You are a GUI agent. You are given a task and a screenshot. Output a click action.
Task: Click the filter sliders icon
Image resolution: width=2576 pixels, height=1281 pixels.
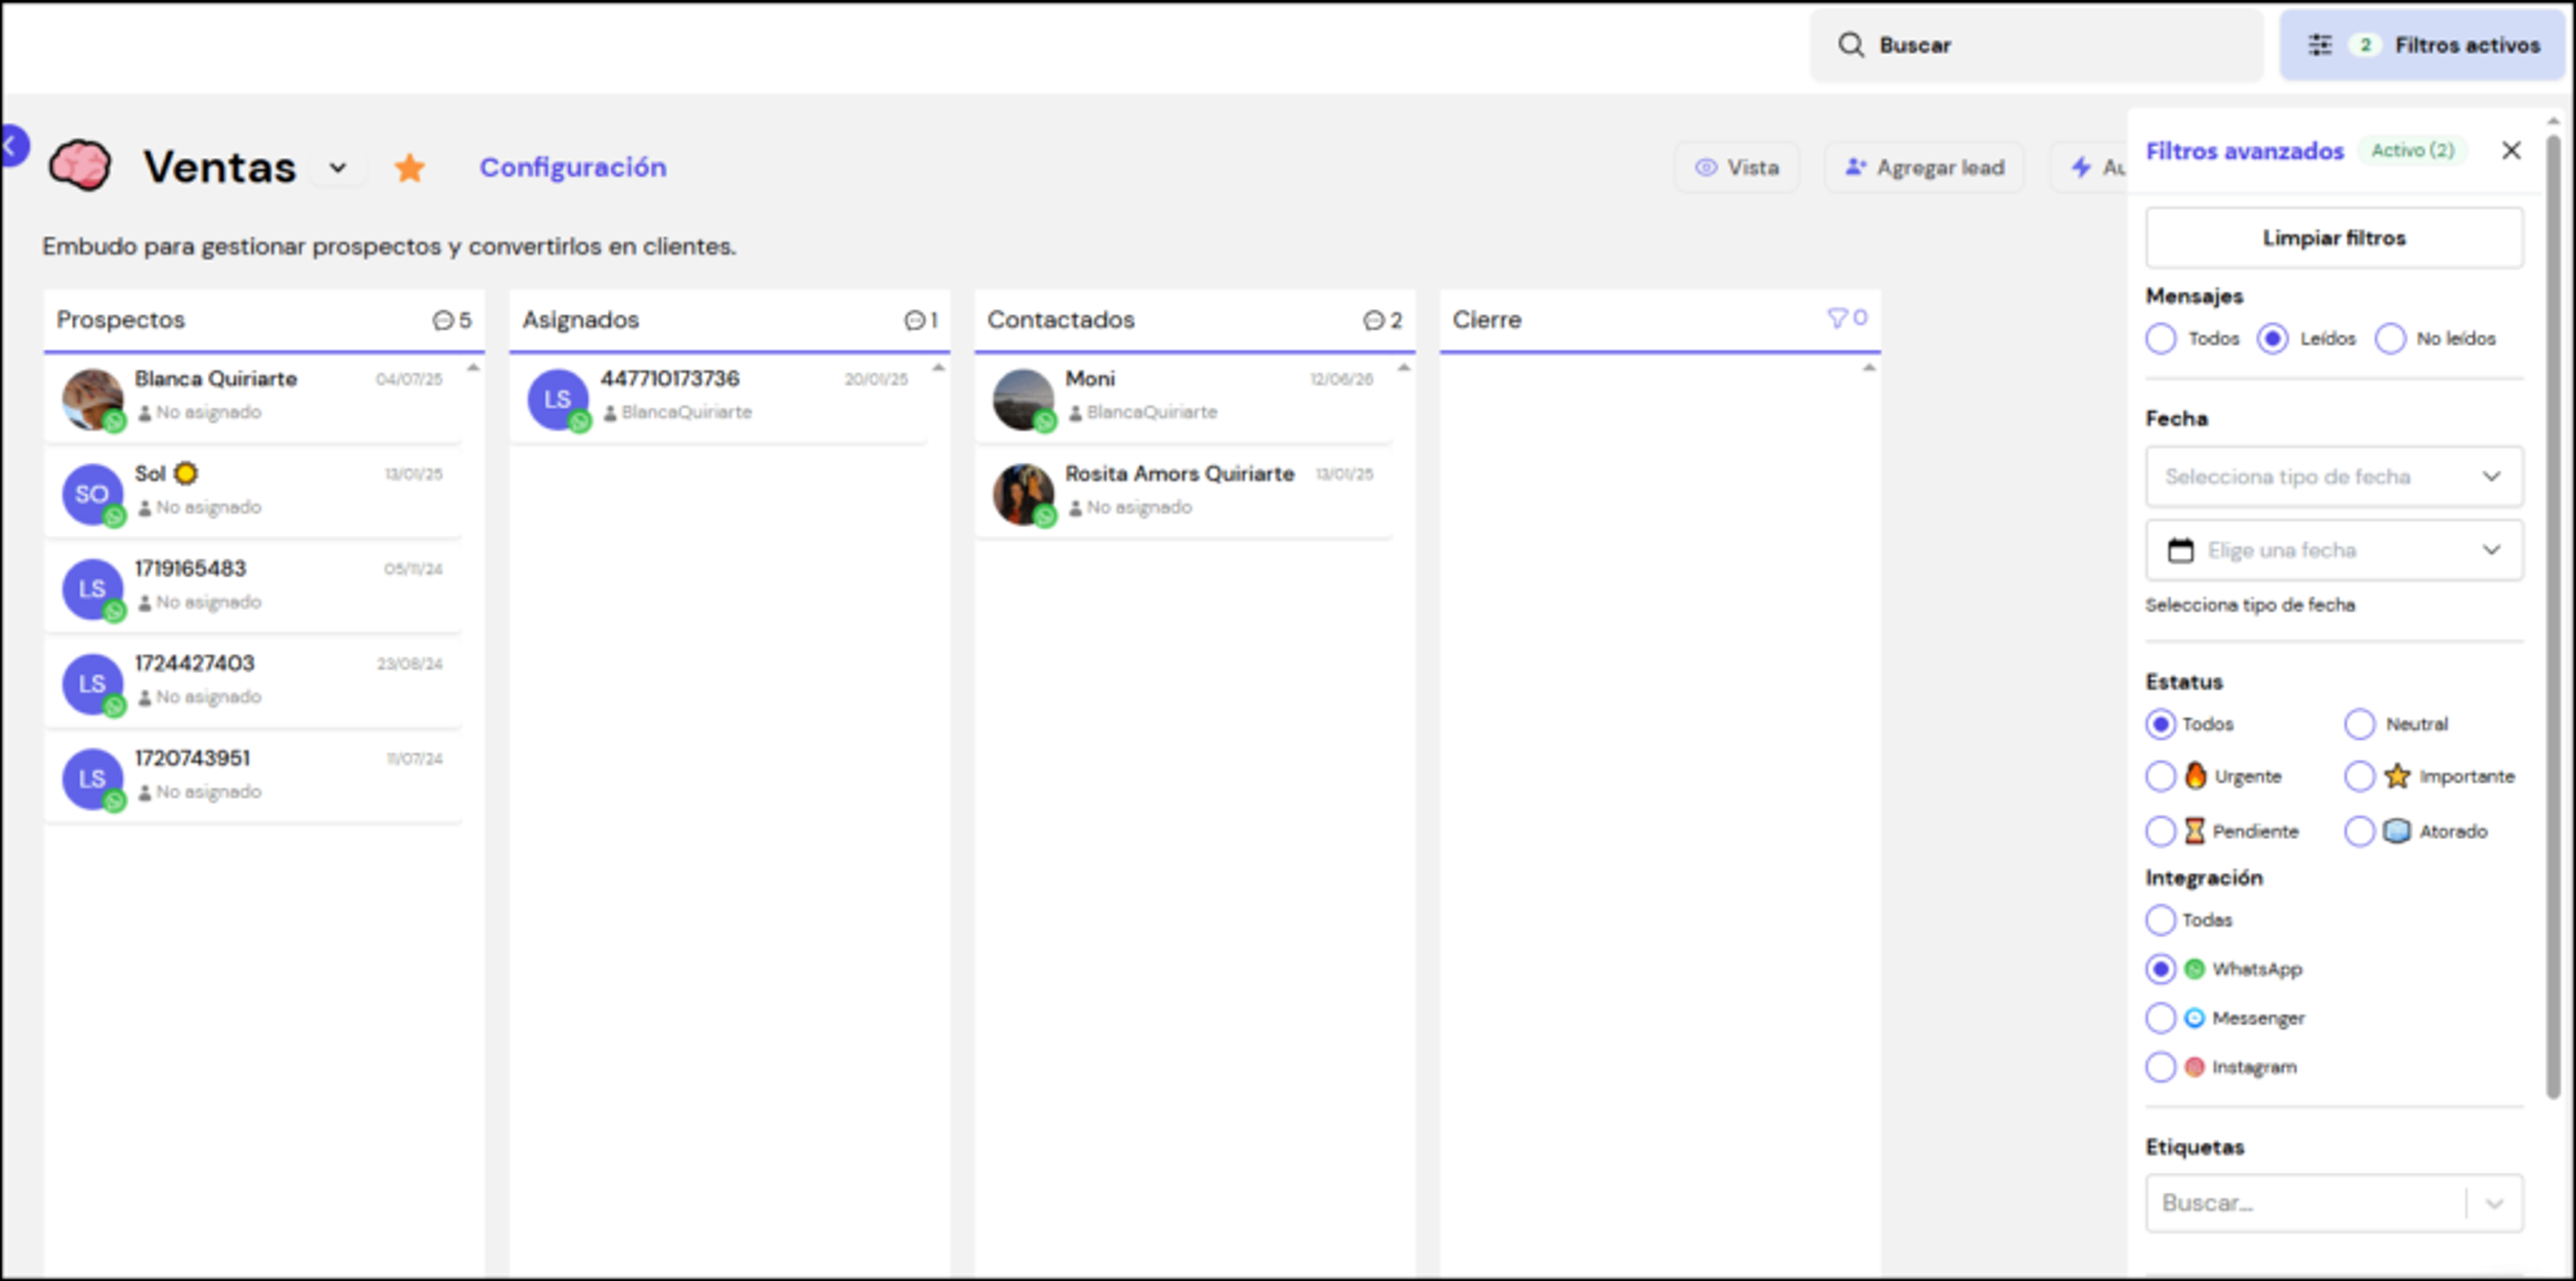click(2319, 45)
